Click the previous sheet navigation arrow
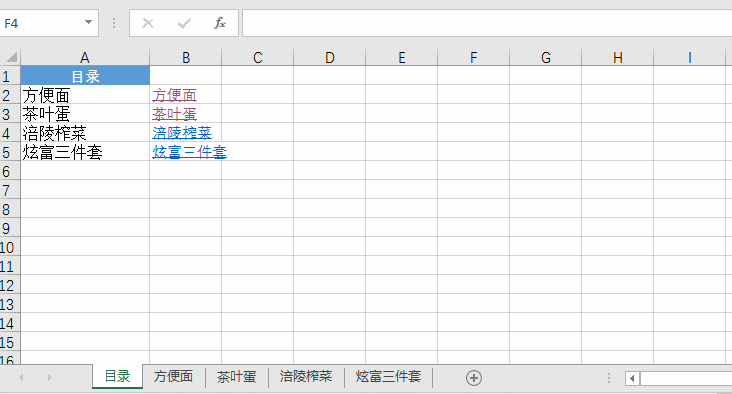Viewport: 732px width, 394px height. tap(21, 377)
